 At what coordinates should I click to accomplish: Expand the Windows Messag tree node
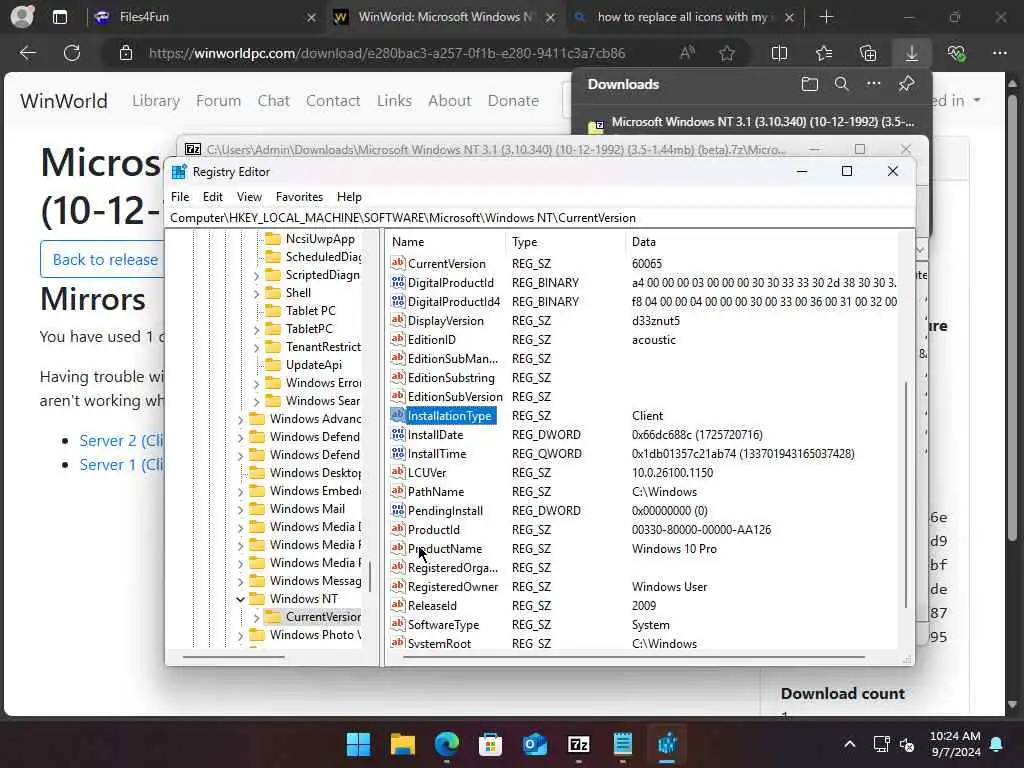tap(240, 581)
